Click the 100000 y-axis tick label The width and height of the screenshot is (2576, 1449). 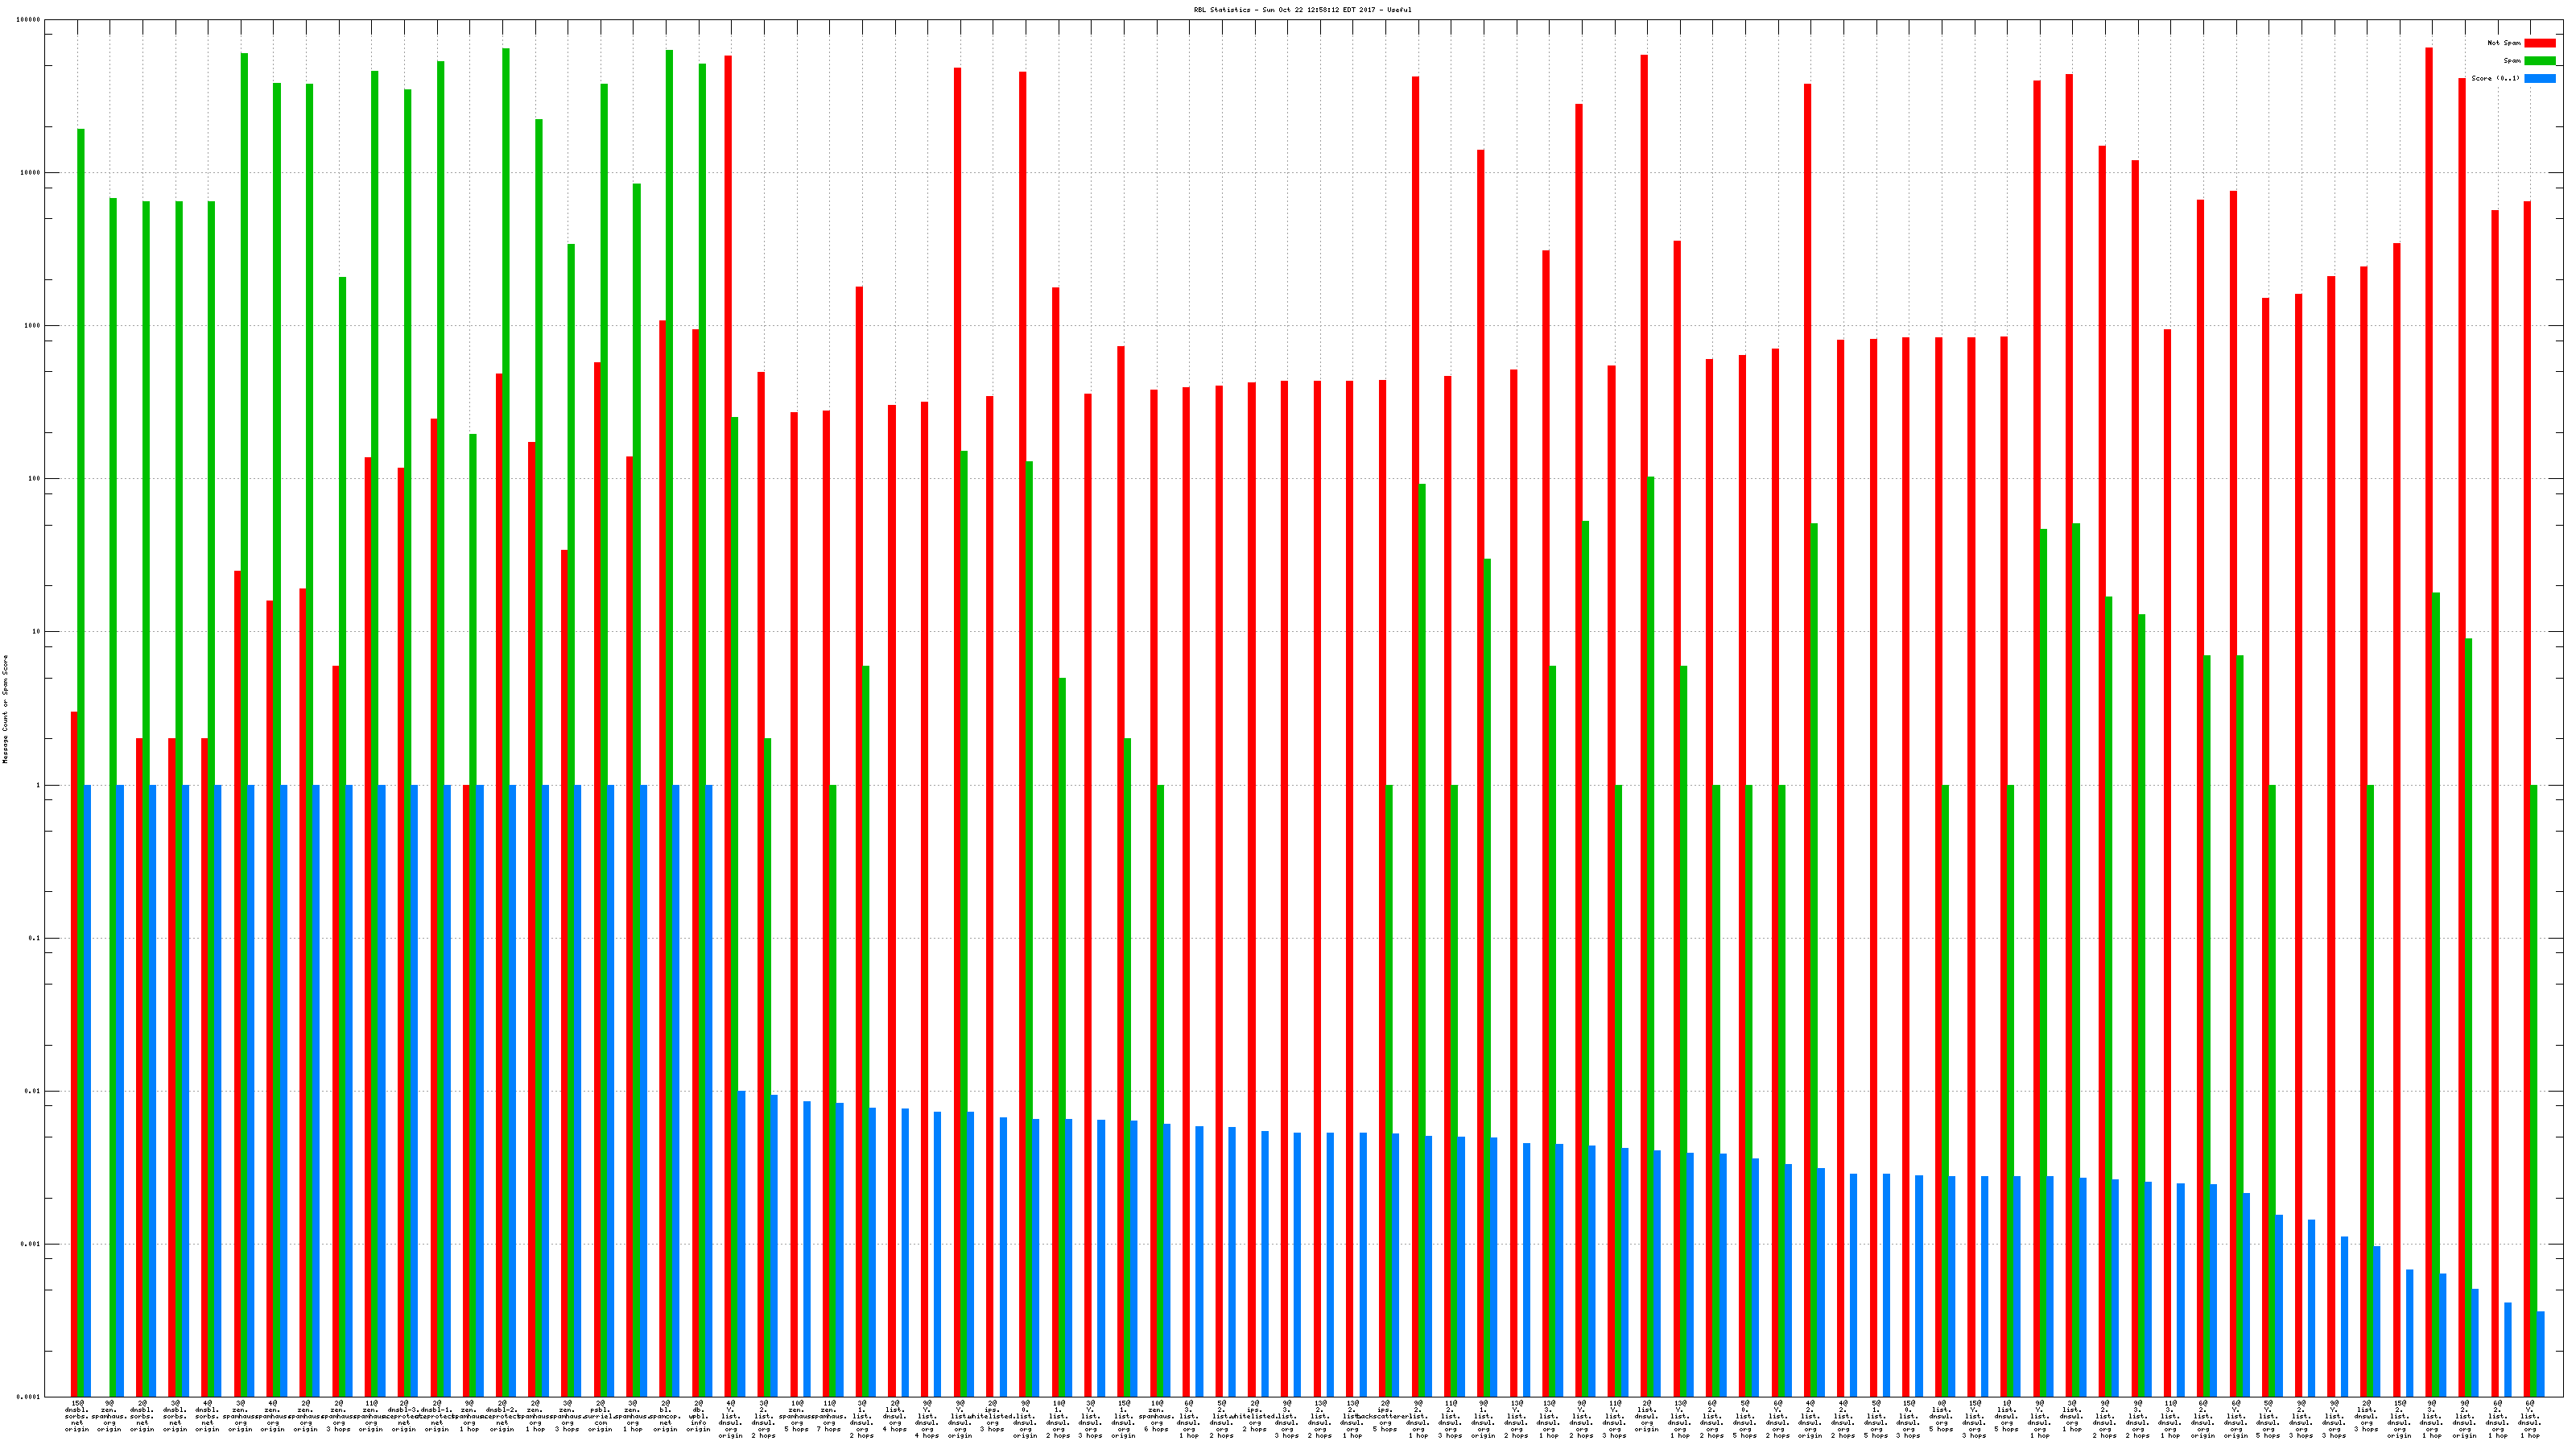(30, 20)
